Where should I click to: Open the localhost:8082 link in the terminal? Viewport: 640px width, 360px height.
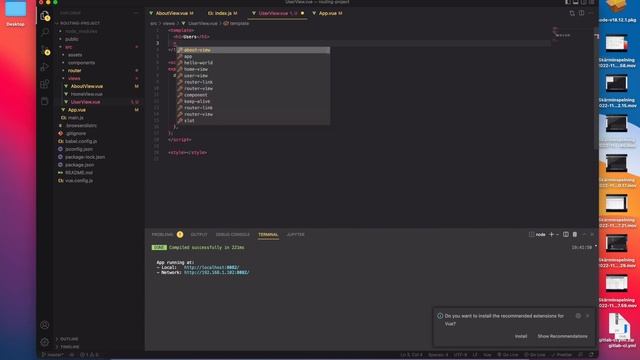[211, 267]
